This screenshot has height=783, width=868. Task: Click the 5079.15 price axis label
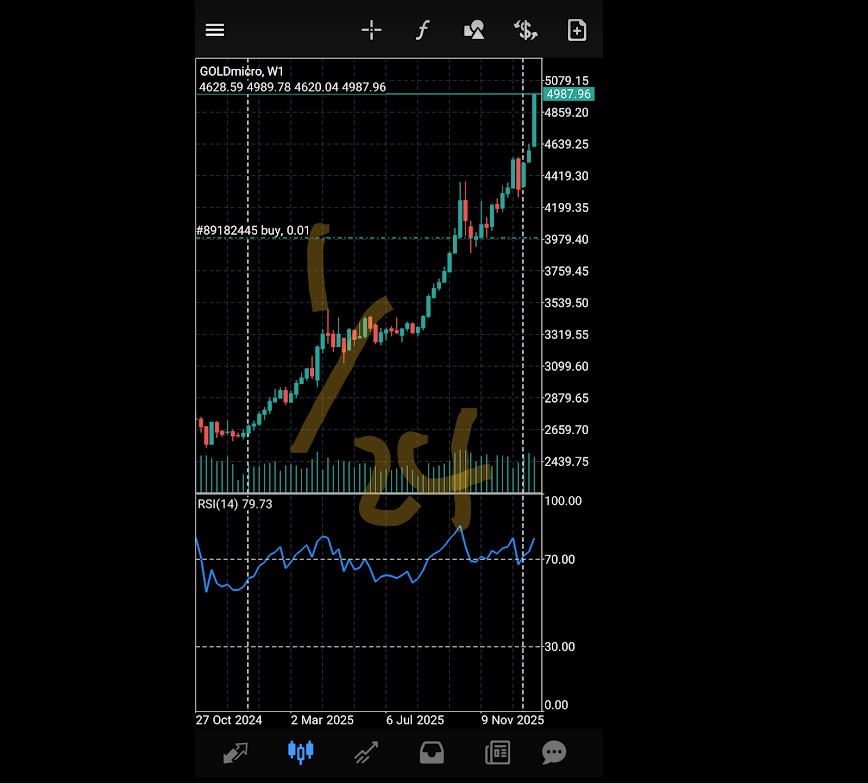point(566,80)
